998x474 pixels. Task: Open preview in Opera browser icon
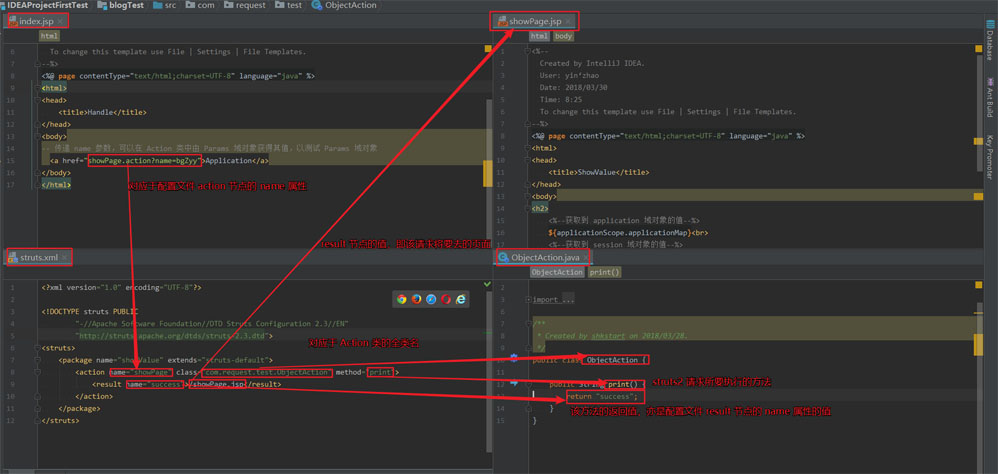446,299
